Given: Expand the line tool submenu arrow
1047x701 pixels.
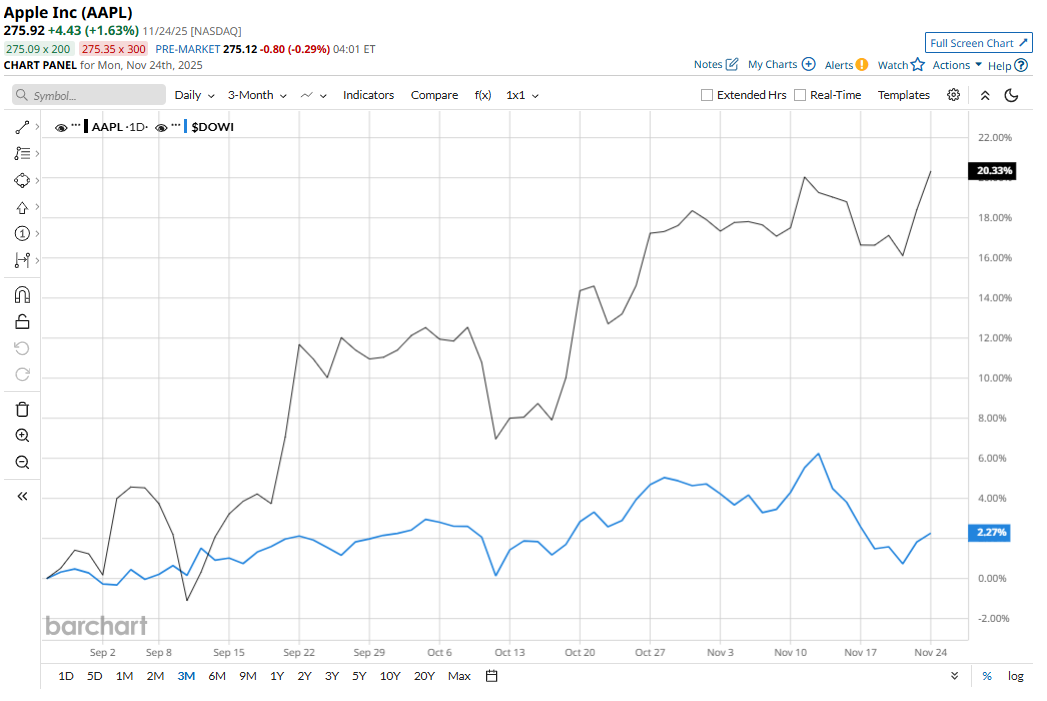Looking at the screenshot, I should (37, 127).
